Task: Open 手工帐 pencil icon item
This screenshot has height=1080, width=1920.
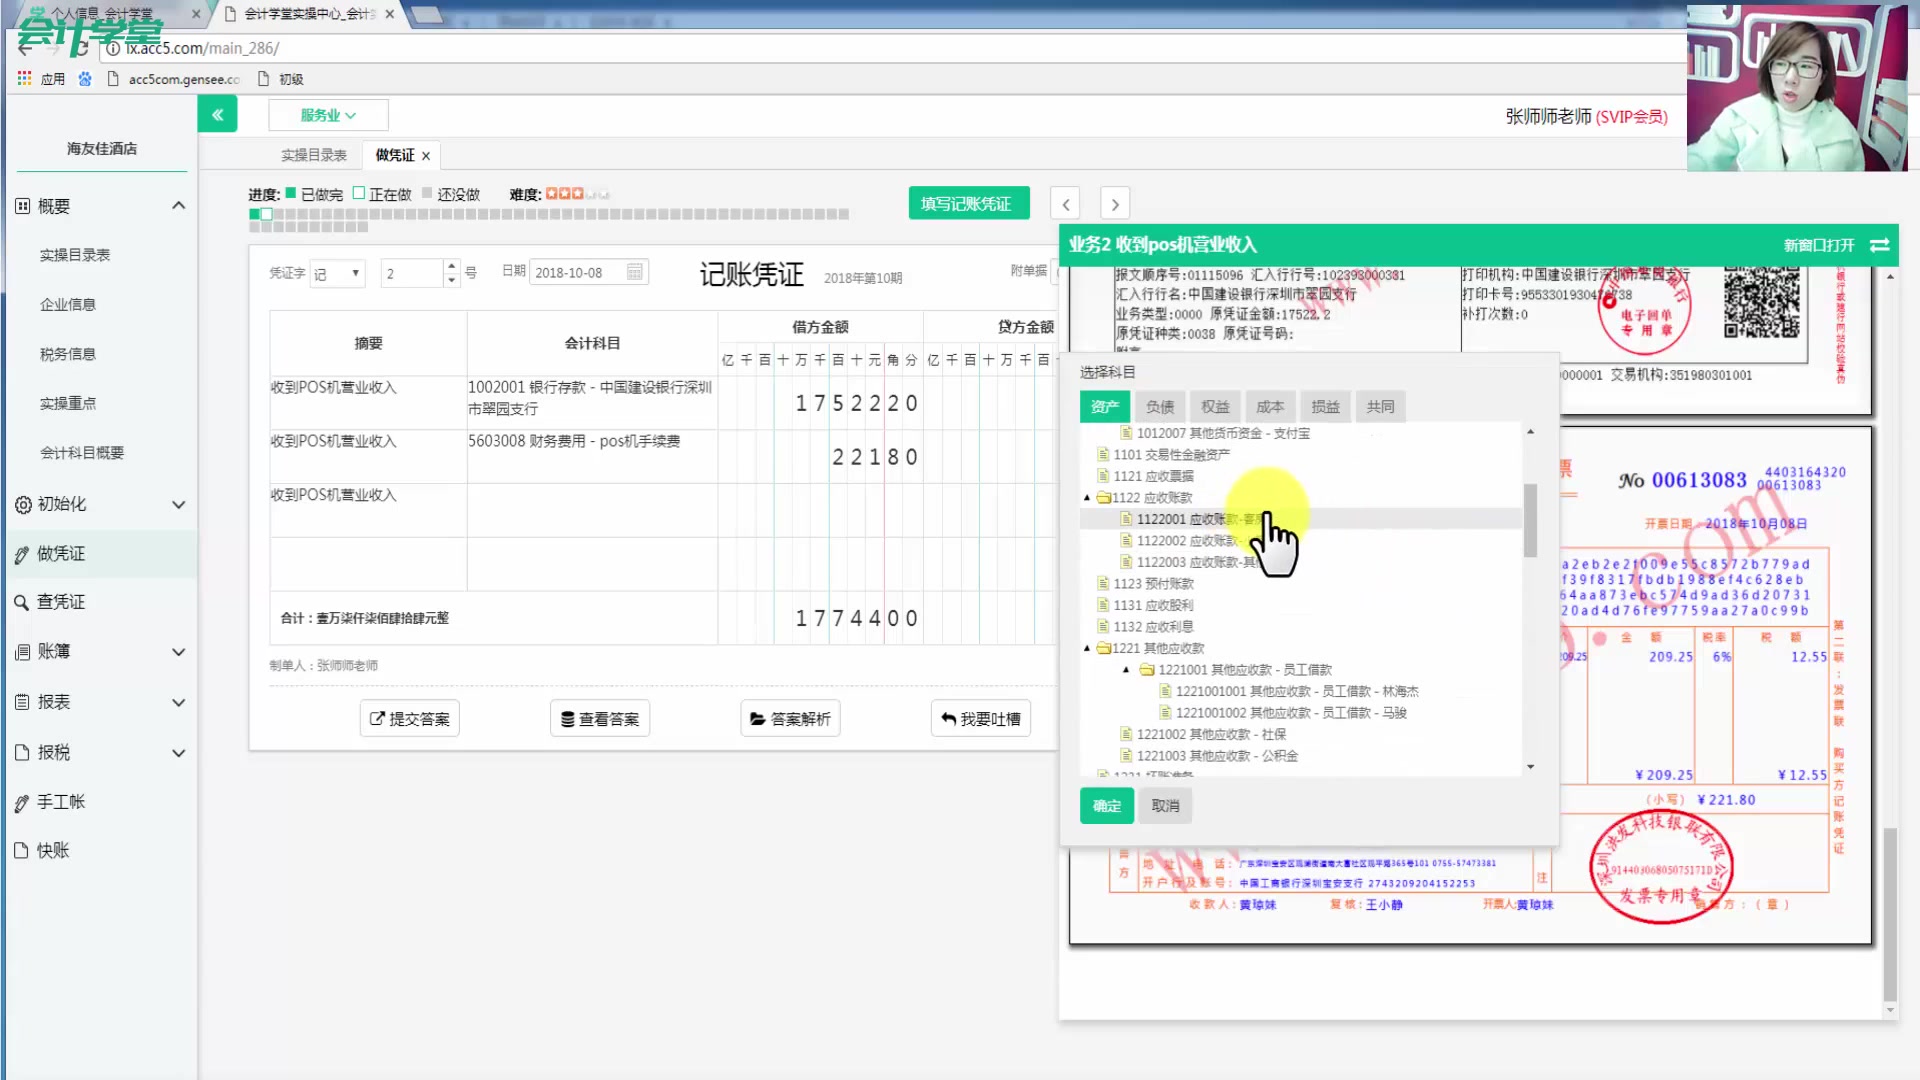Action: [x=60, y=802]
